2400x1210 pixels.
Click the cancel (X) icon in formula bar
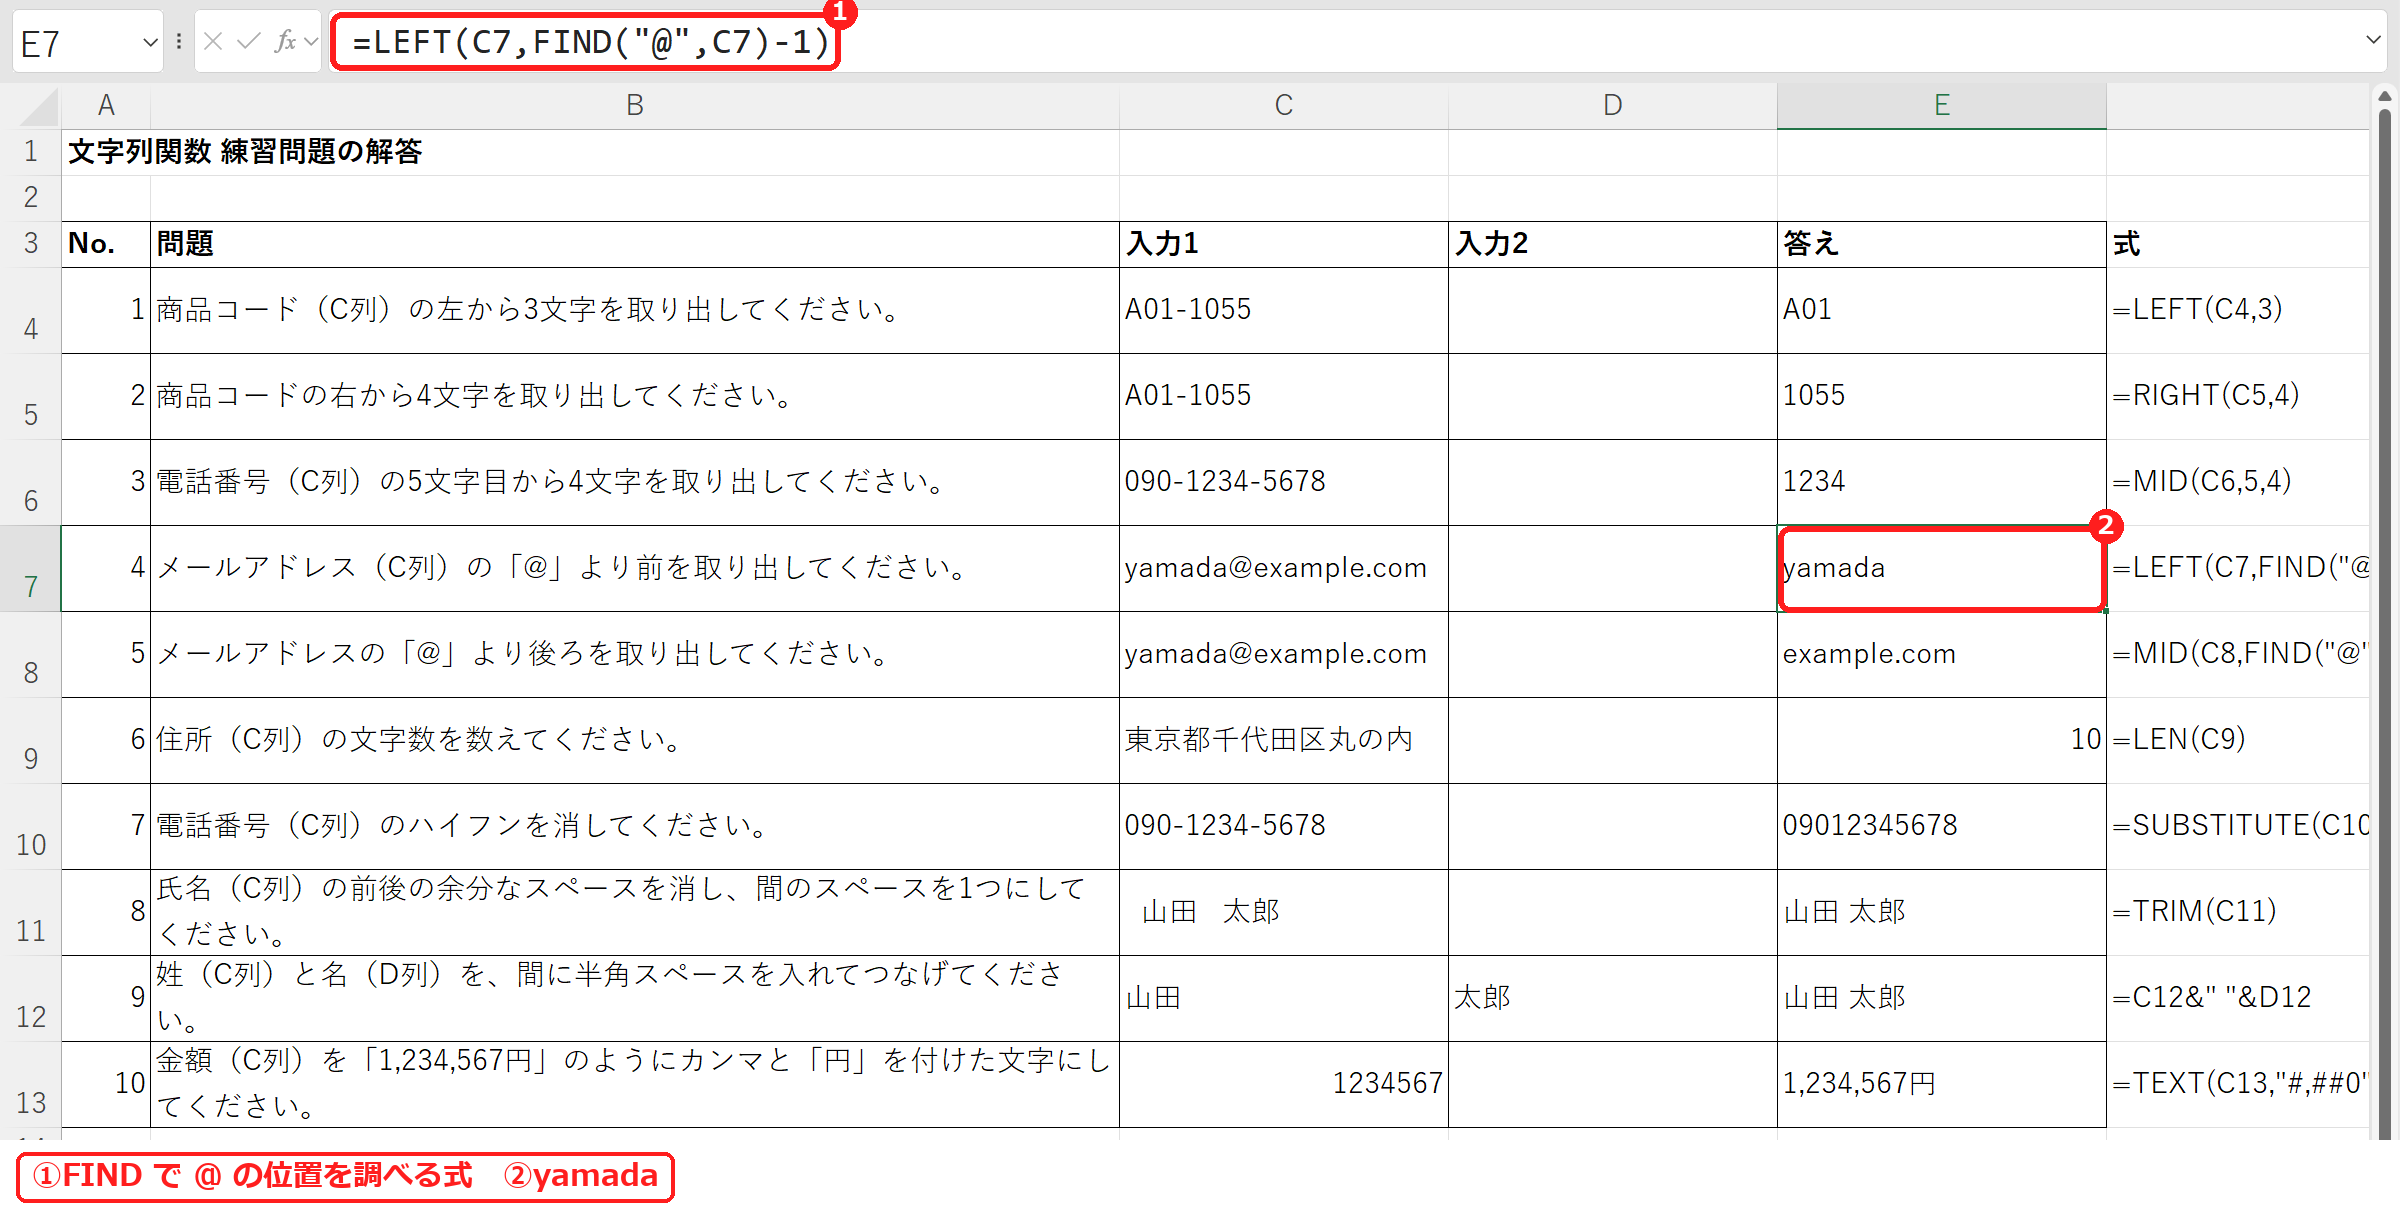pos(212,42)
